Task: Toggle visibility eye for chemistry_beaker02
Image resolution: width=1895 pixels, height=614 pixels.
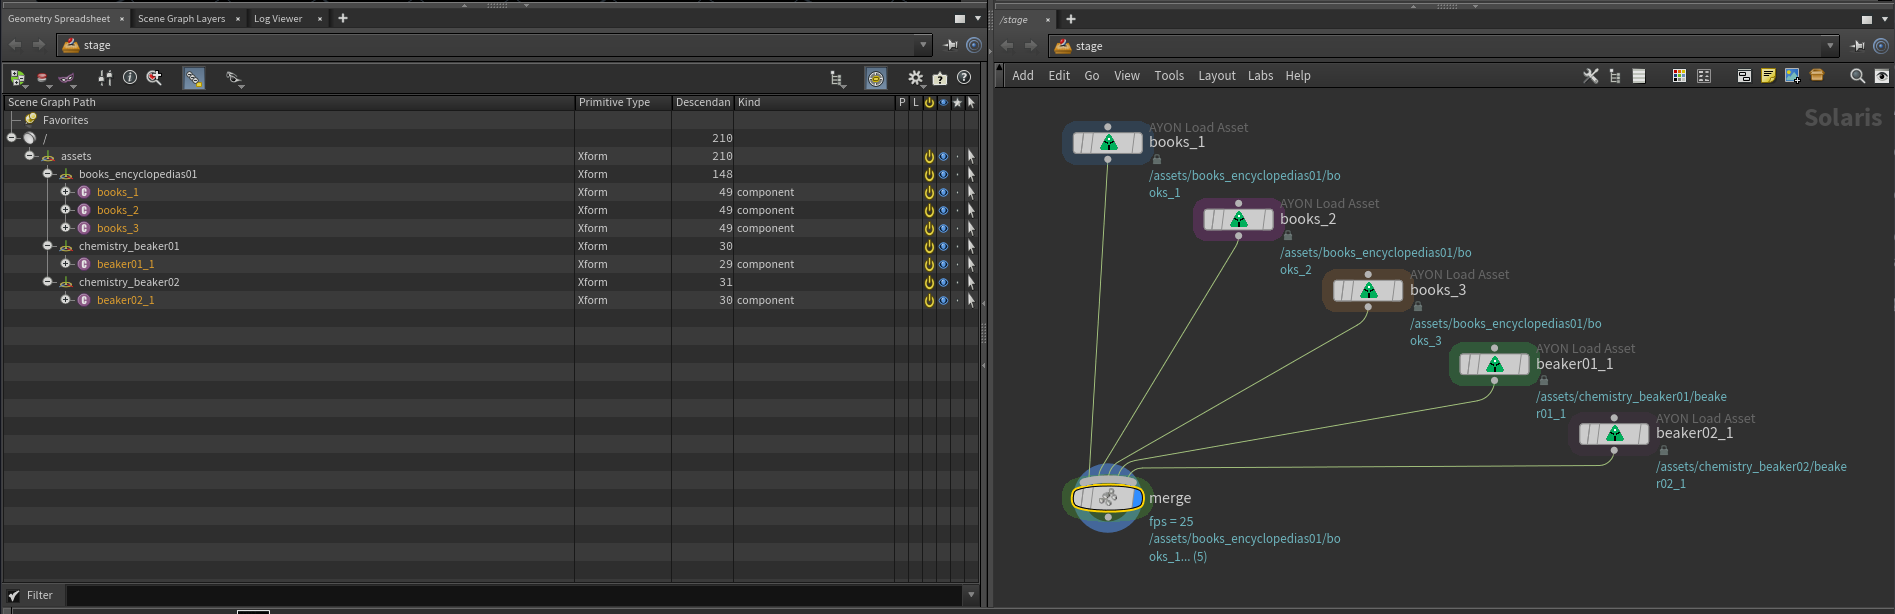Action: click(x=943, y=283)
